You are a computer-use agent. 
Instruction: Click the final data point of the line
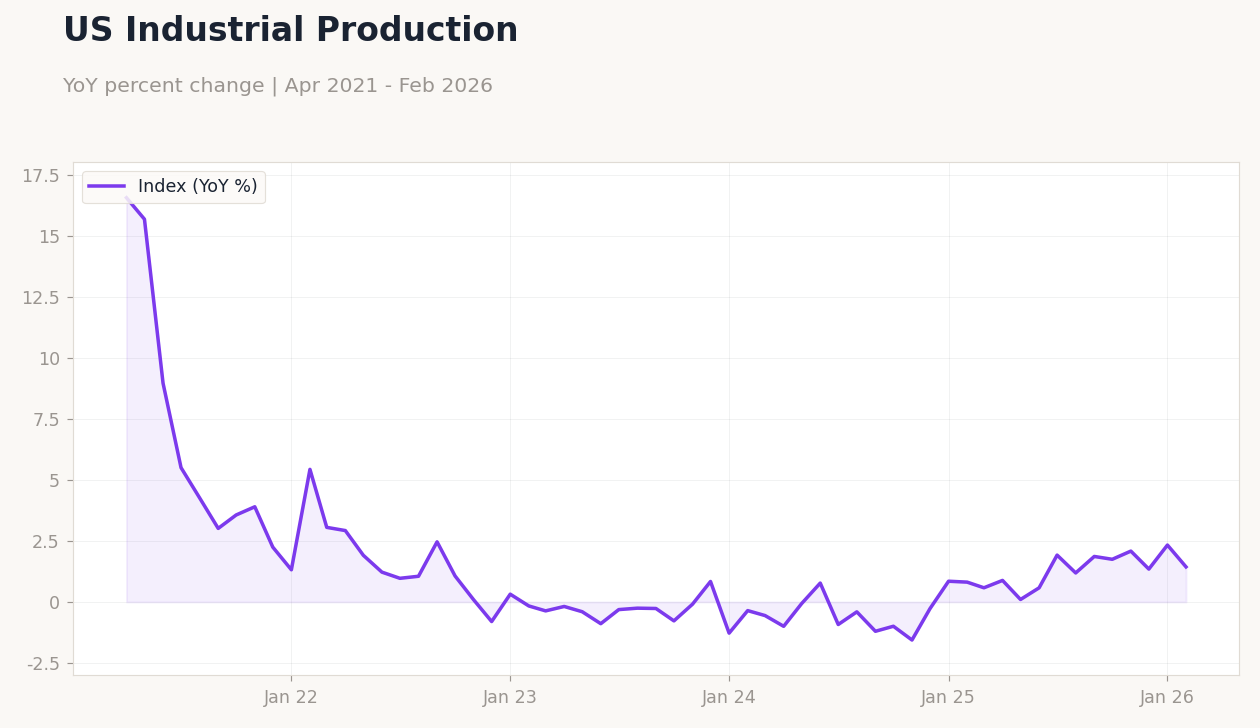pyautogui.click(x=1186, y=567)
